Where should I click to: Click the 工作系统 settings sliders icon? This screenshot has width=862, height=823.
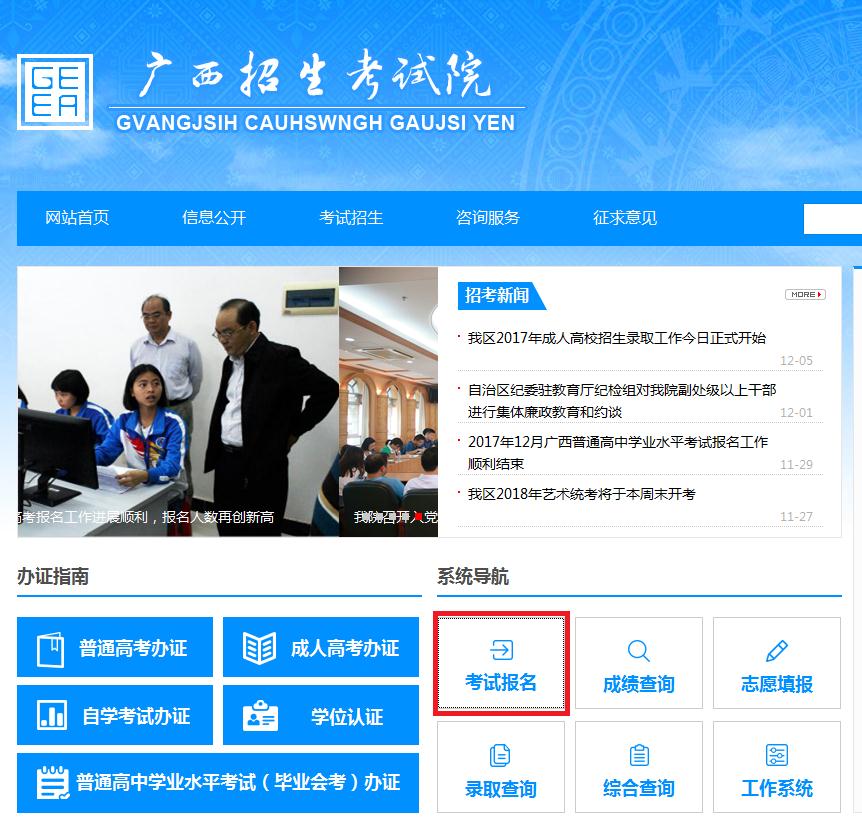777,755
